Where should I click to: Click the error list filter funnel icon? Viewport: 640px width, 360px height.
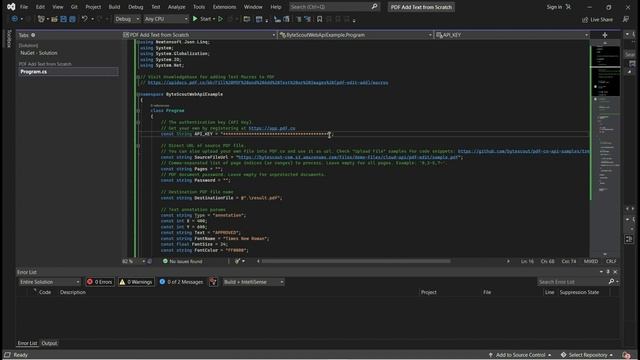pos(213,282)
